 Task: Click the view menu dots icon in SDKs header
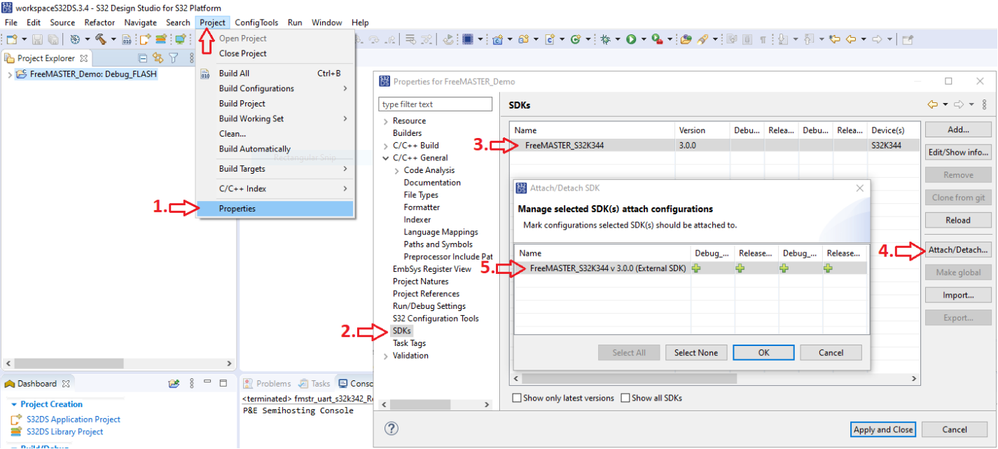click(x=985, y=104)
